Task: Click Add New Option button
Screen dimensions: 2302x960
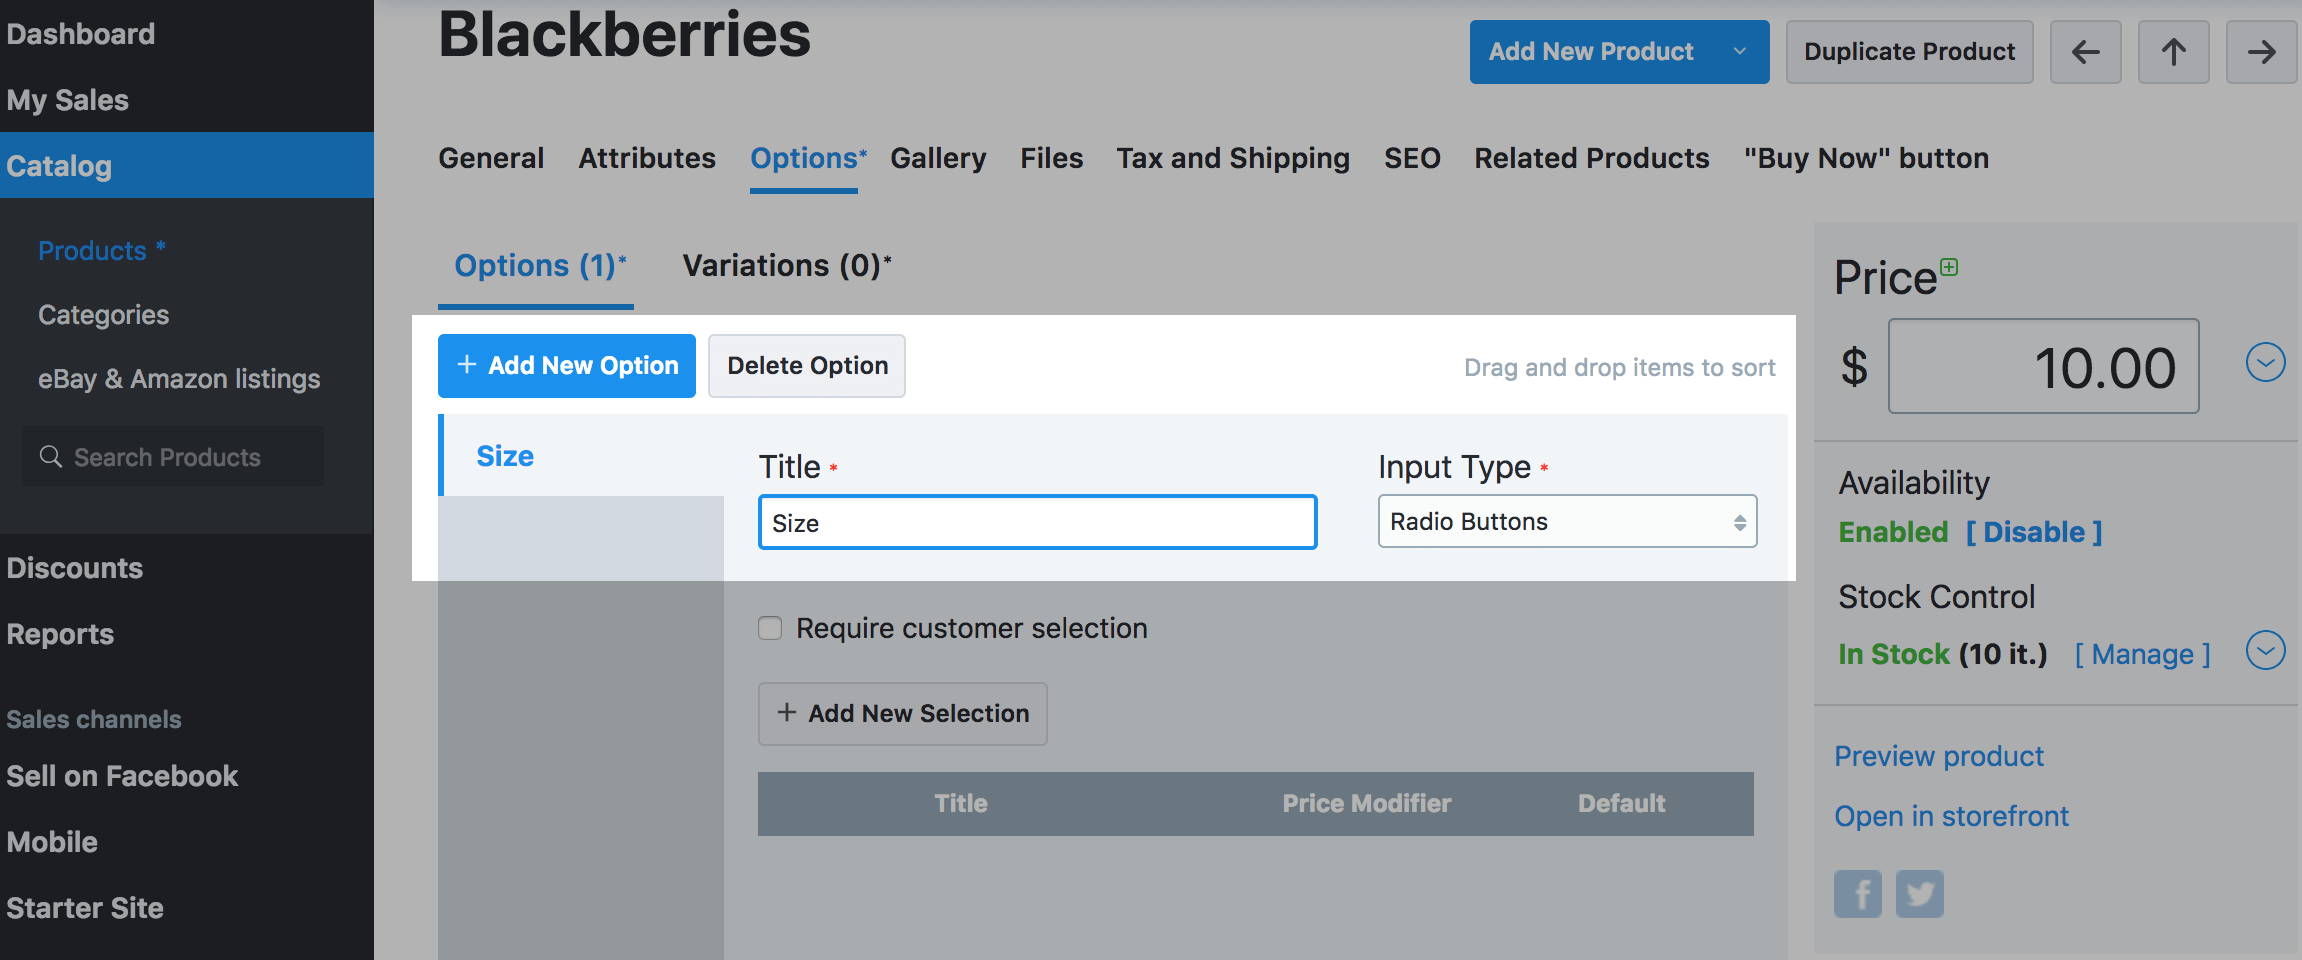Action: tap(567, 366)
